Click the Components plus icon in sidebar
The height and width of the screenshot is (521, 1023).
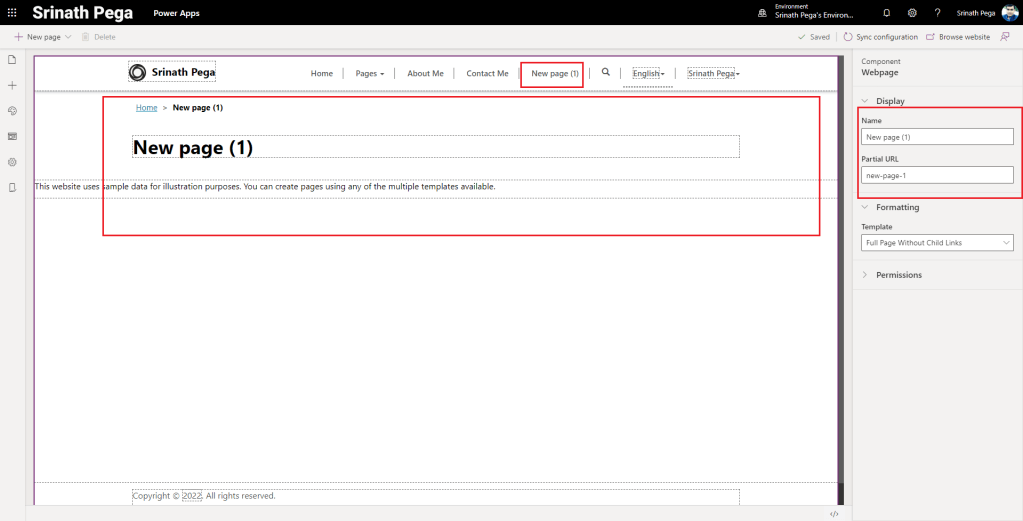pos(12,85)
